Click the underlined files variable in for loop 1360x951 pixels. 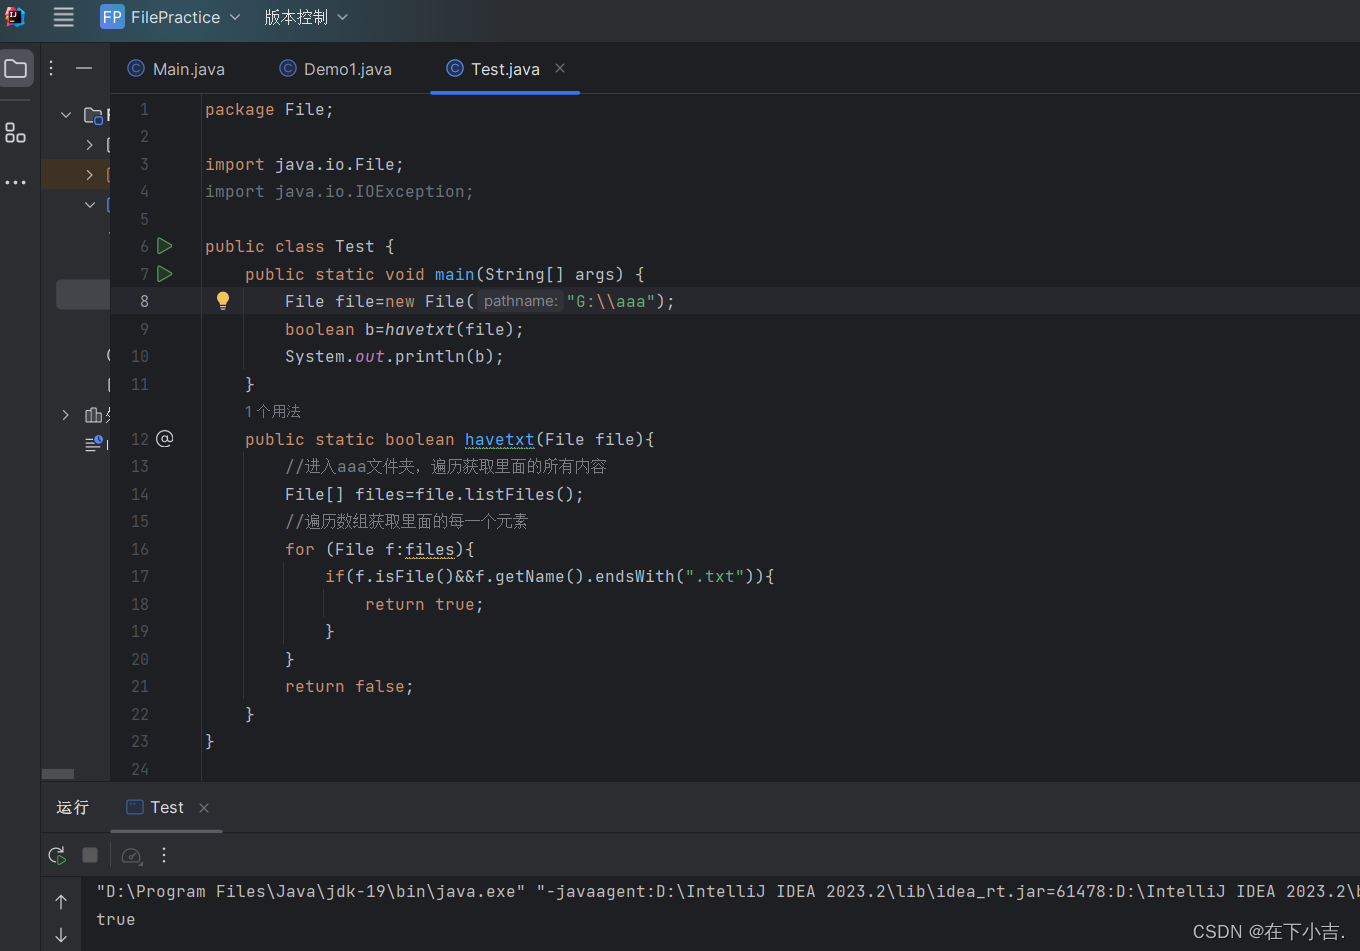429,549
